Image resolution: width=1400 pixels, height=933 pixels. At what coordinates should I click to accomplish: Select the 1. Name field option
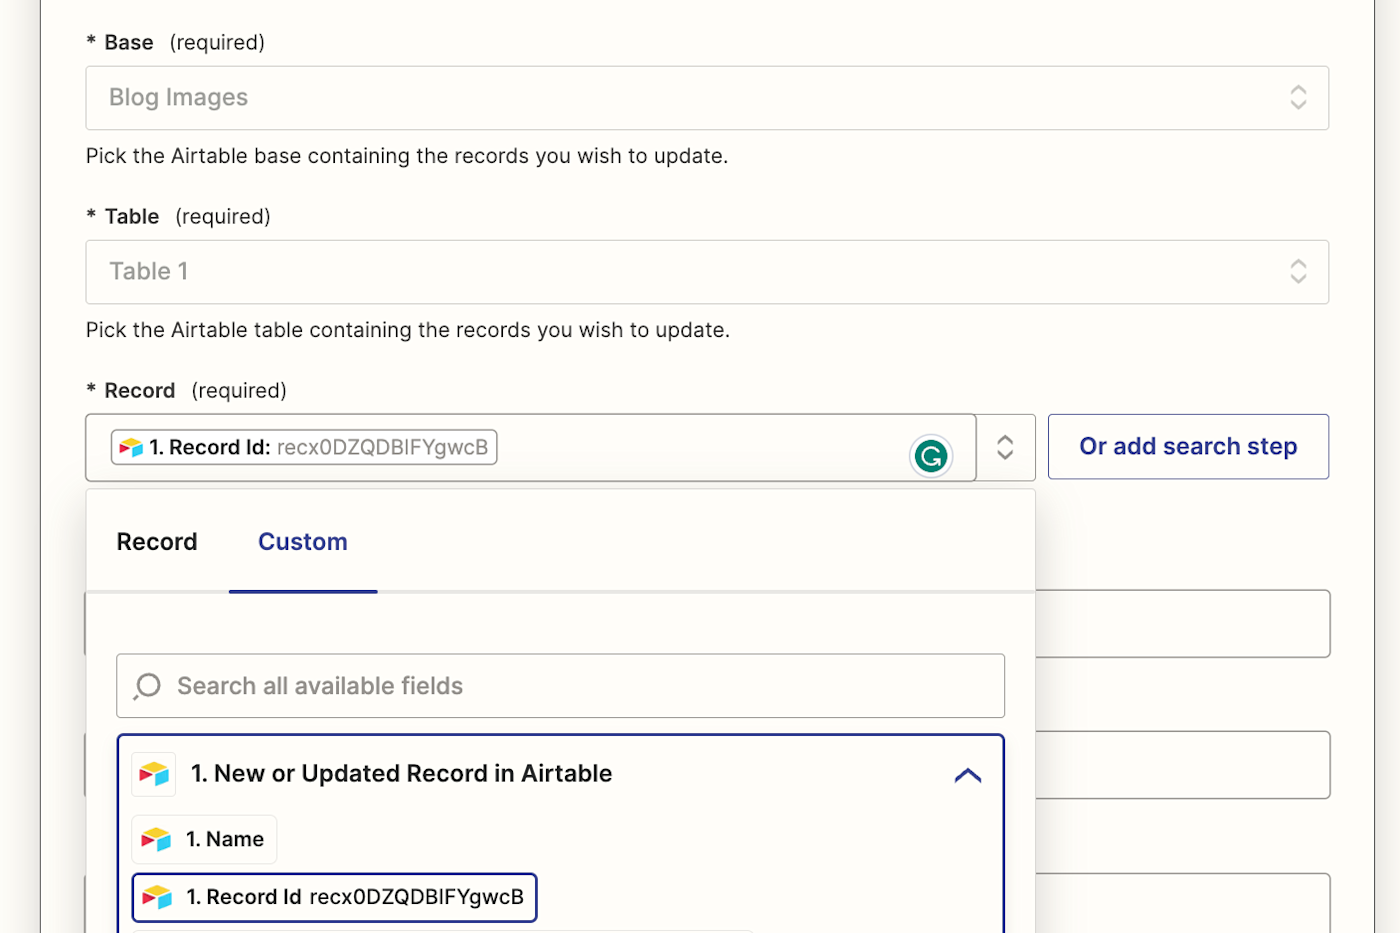click(x=204, y=839)
